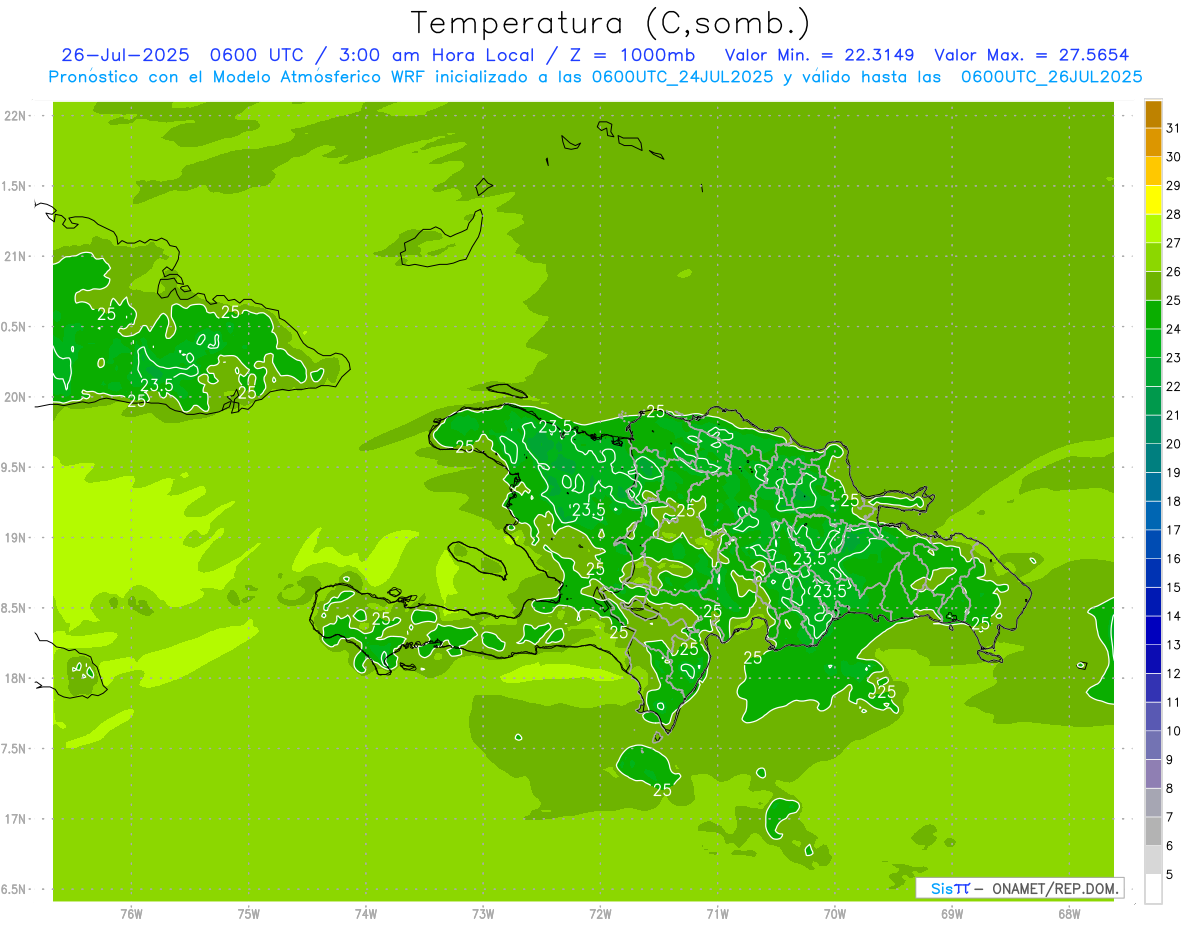This screenshot has height=927, width=1200.
Task: Pick the yellow swatch between 28 and 29
Action: [x=1153, y=200]
